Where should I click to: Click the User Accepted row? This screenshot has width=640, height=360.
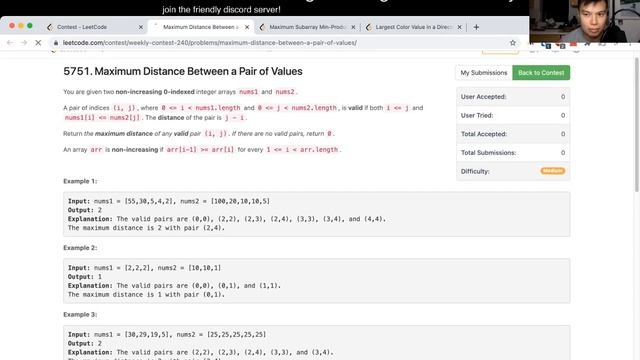[513, 97]
